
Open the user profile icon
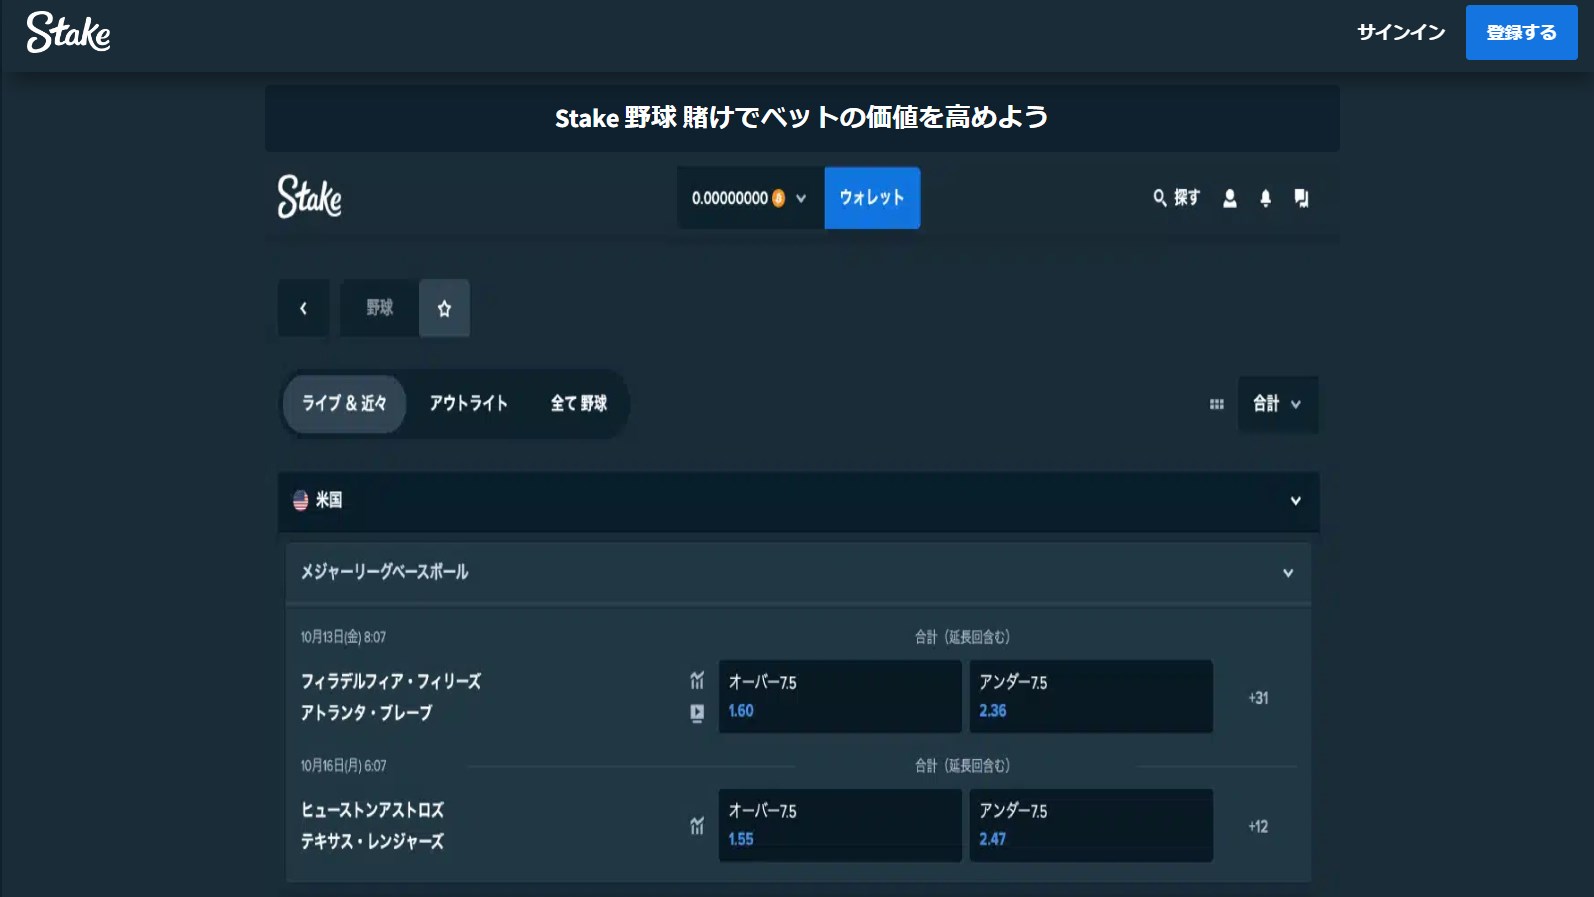(1230, 198)
